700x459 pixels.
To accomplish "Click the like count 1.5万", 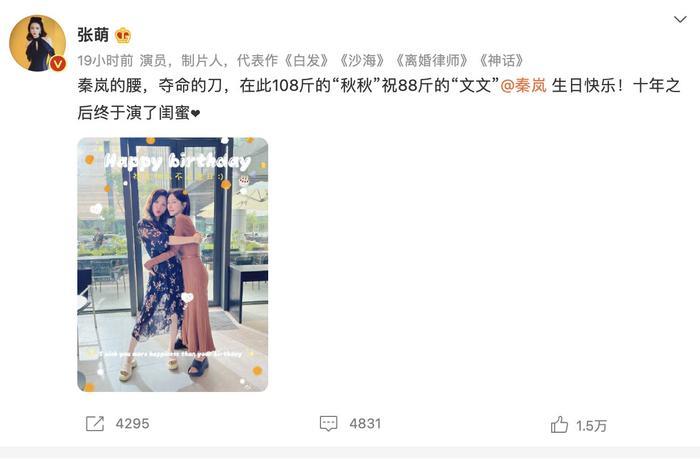I will click(x=592, y=426).
